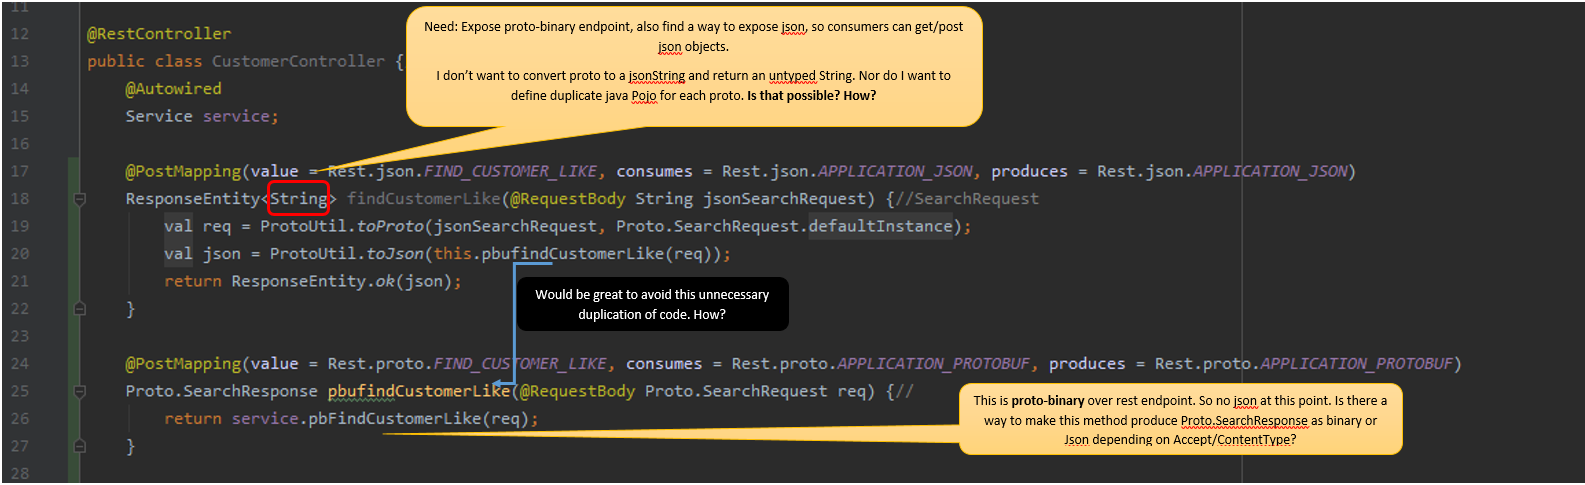Viewport: 1585px width, 485px height.
Task: Click 'pbFindCustomerLike' call on line 26
Action: tap(395, 419)
